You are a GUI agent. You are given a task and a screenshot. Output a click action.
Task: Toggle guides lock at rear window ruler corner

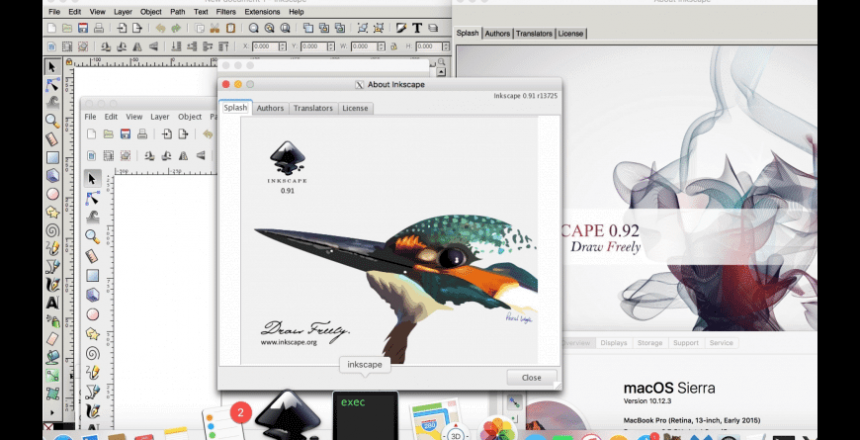click(x=68, y=62)
